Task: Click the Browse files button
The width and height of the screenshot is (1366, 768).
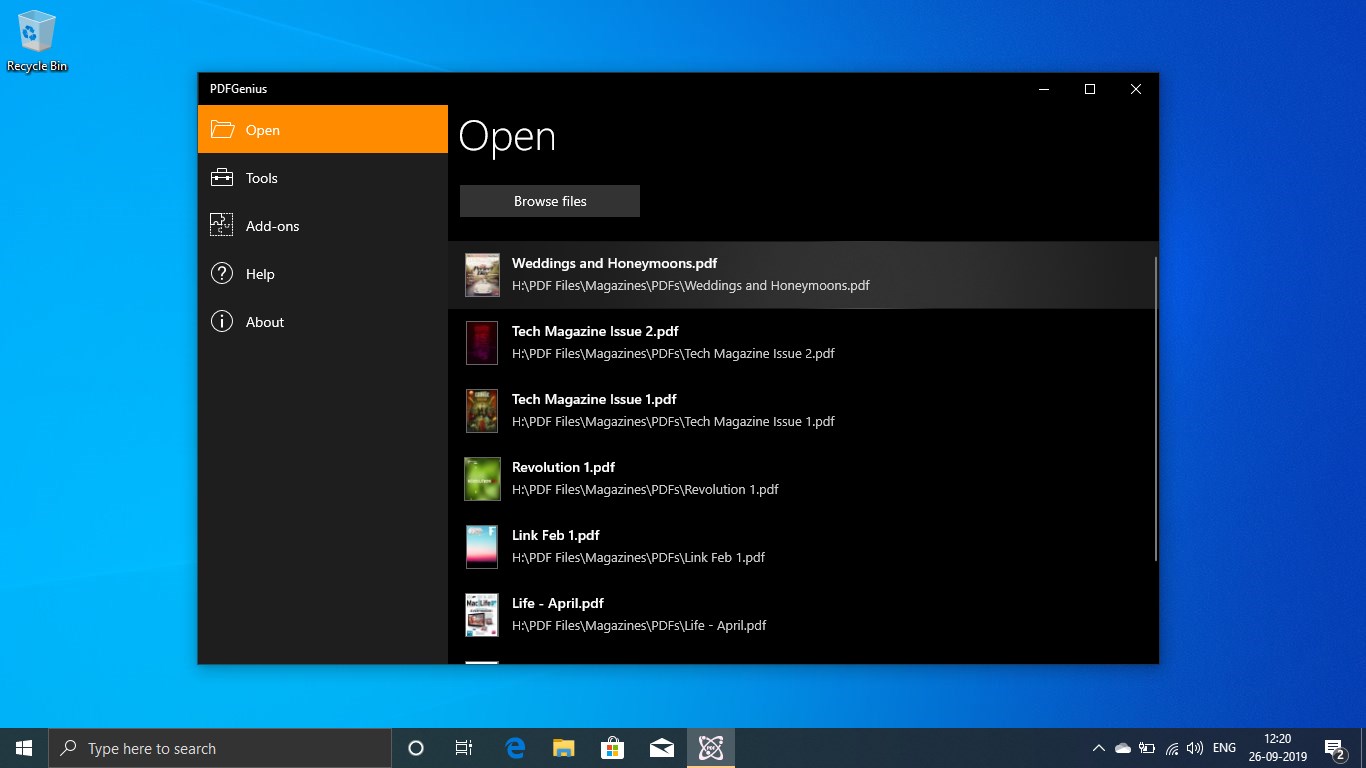Action: click(550, 201)
